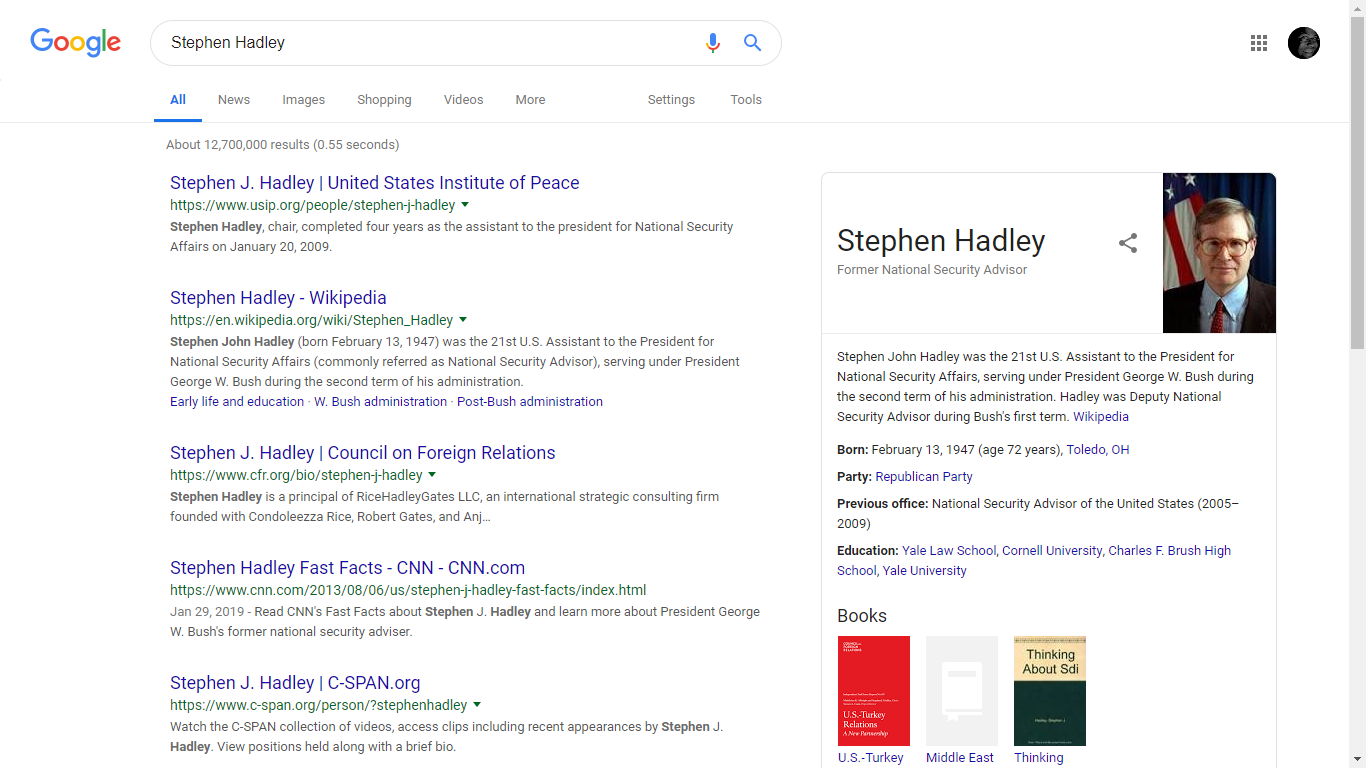Screen dimensions: 1366x768
Task: Expand the en.wikipedia.org result options arrow
Action: pos(463,320)
